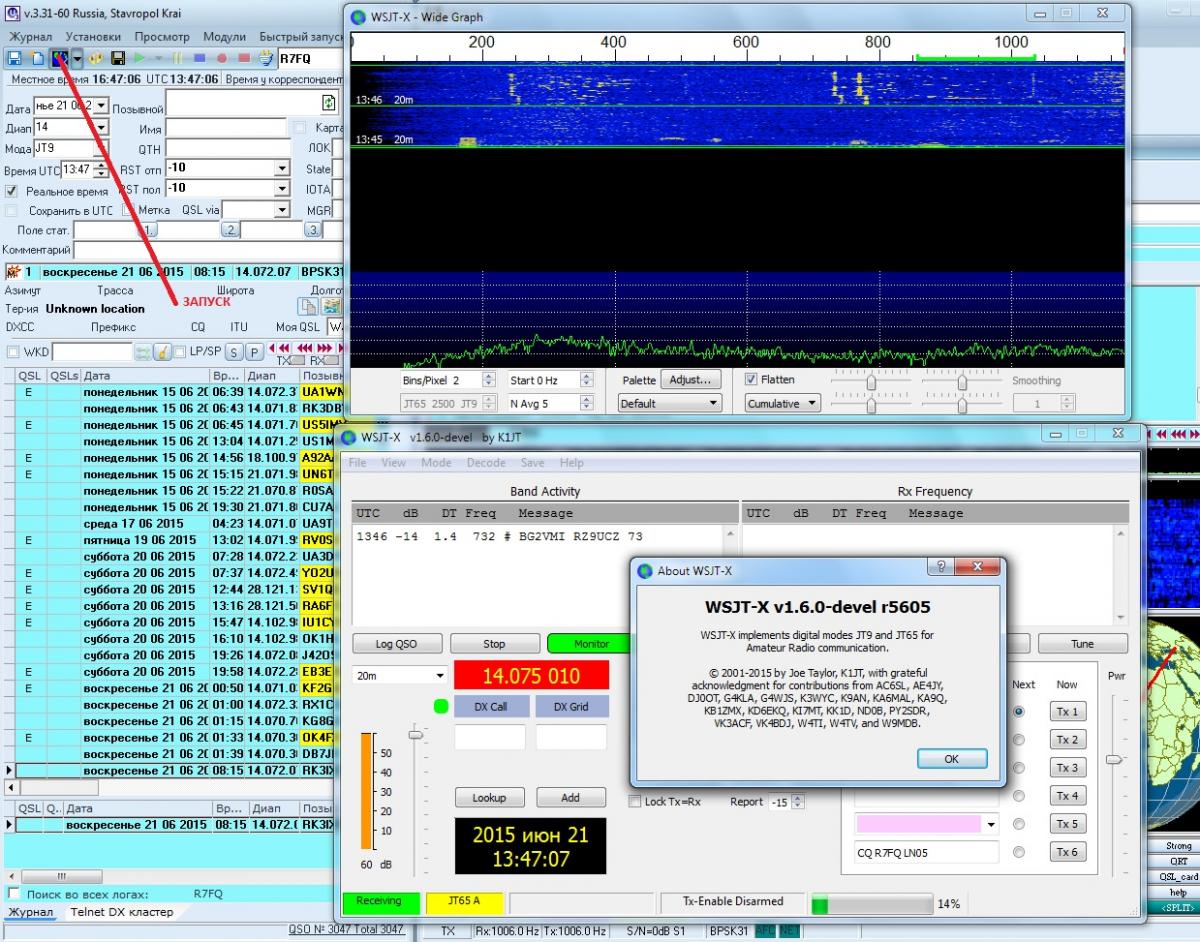
Task: Open the 20m band dropdown
Action: click(399, 676)
